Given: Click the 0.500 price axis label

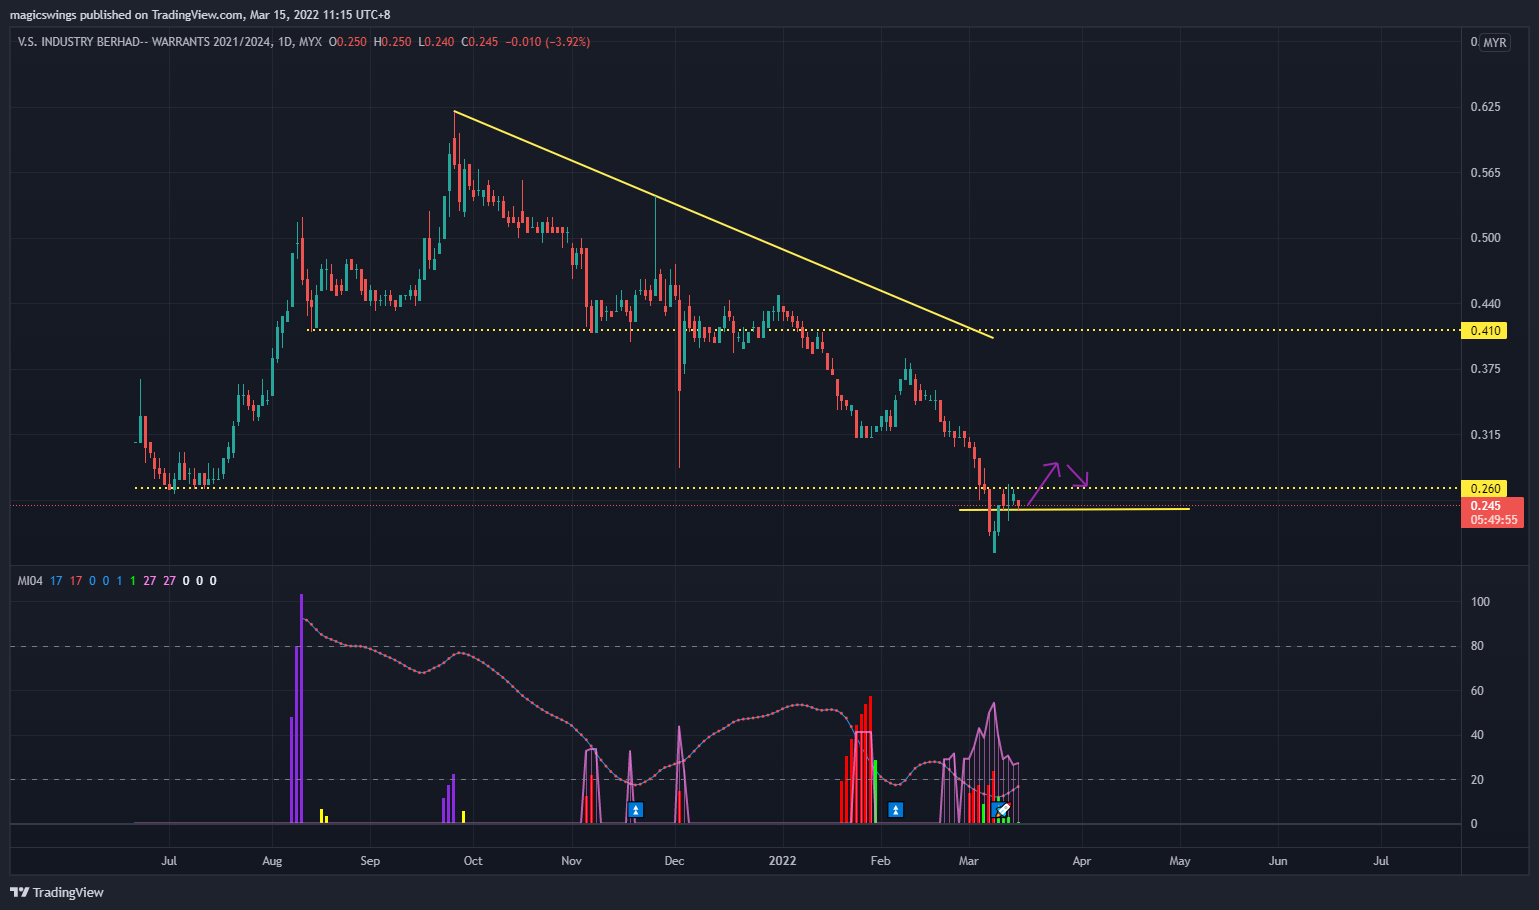Looking at the screenshot, I should tap(1485, 238).
